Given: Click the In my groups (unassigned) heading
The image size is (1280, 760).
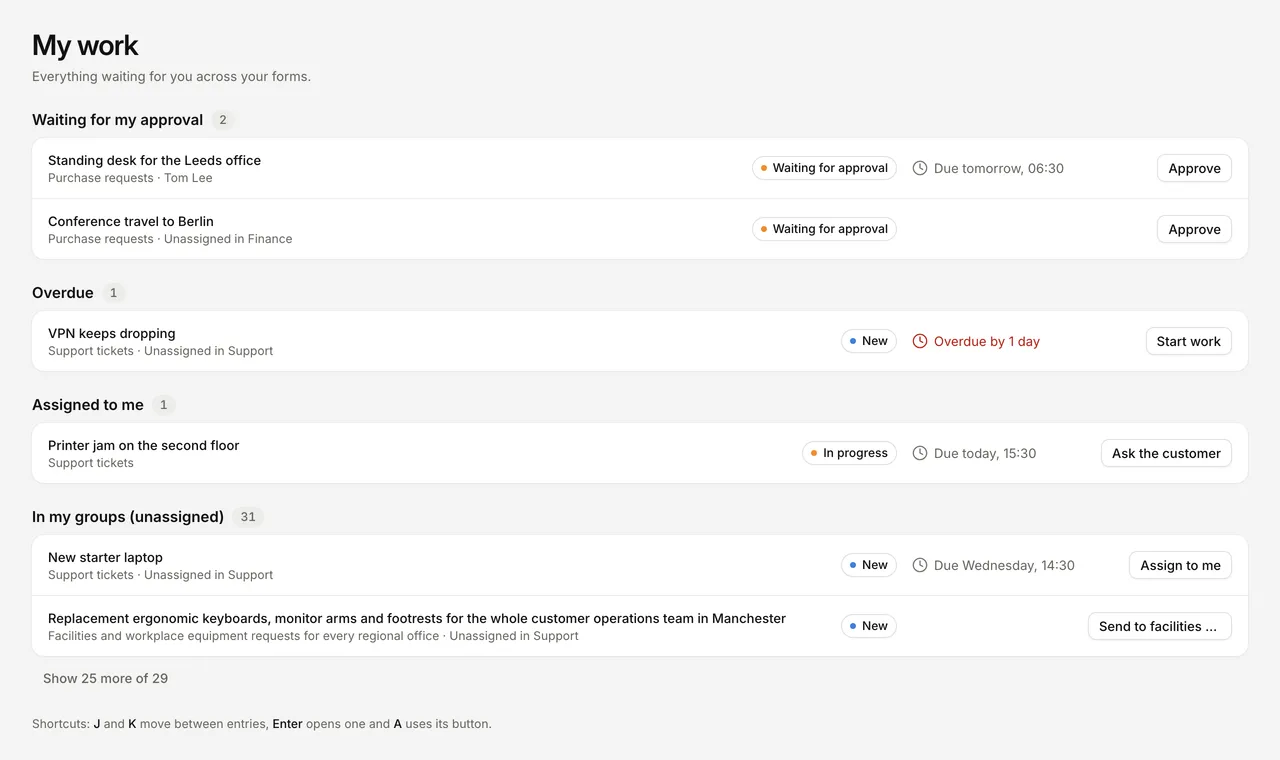Looking at the screenshot, I should [128, 517].
